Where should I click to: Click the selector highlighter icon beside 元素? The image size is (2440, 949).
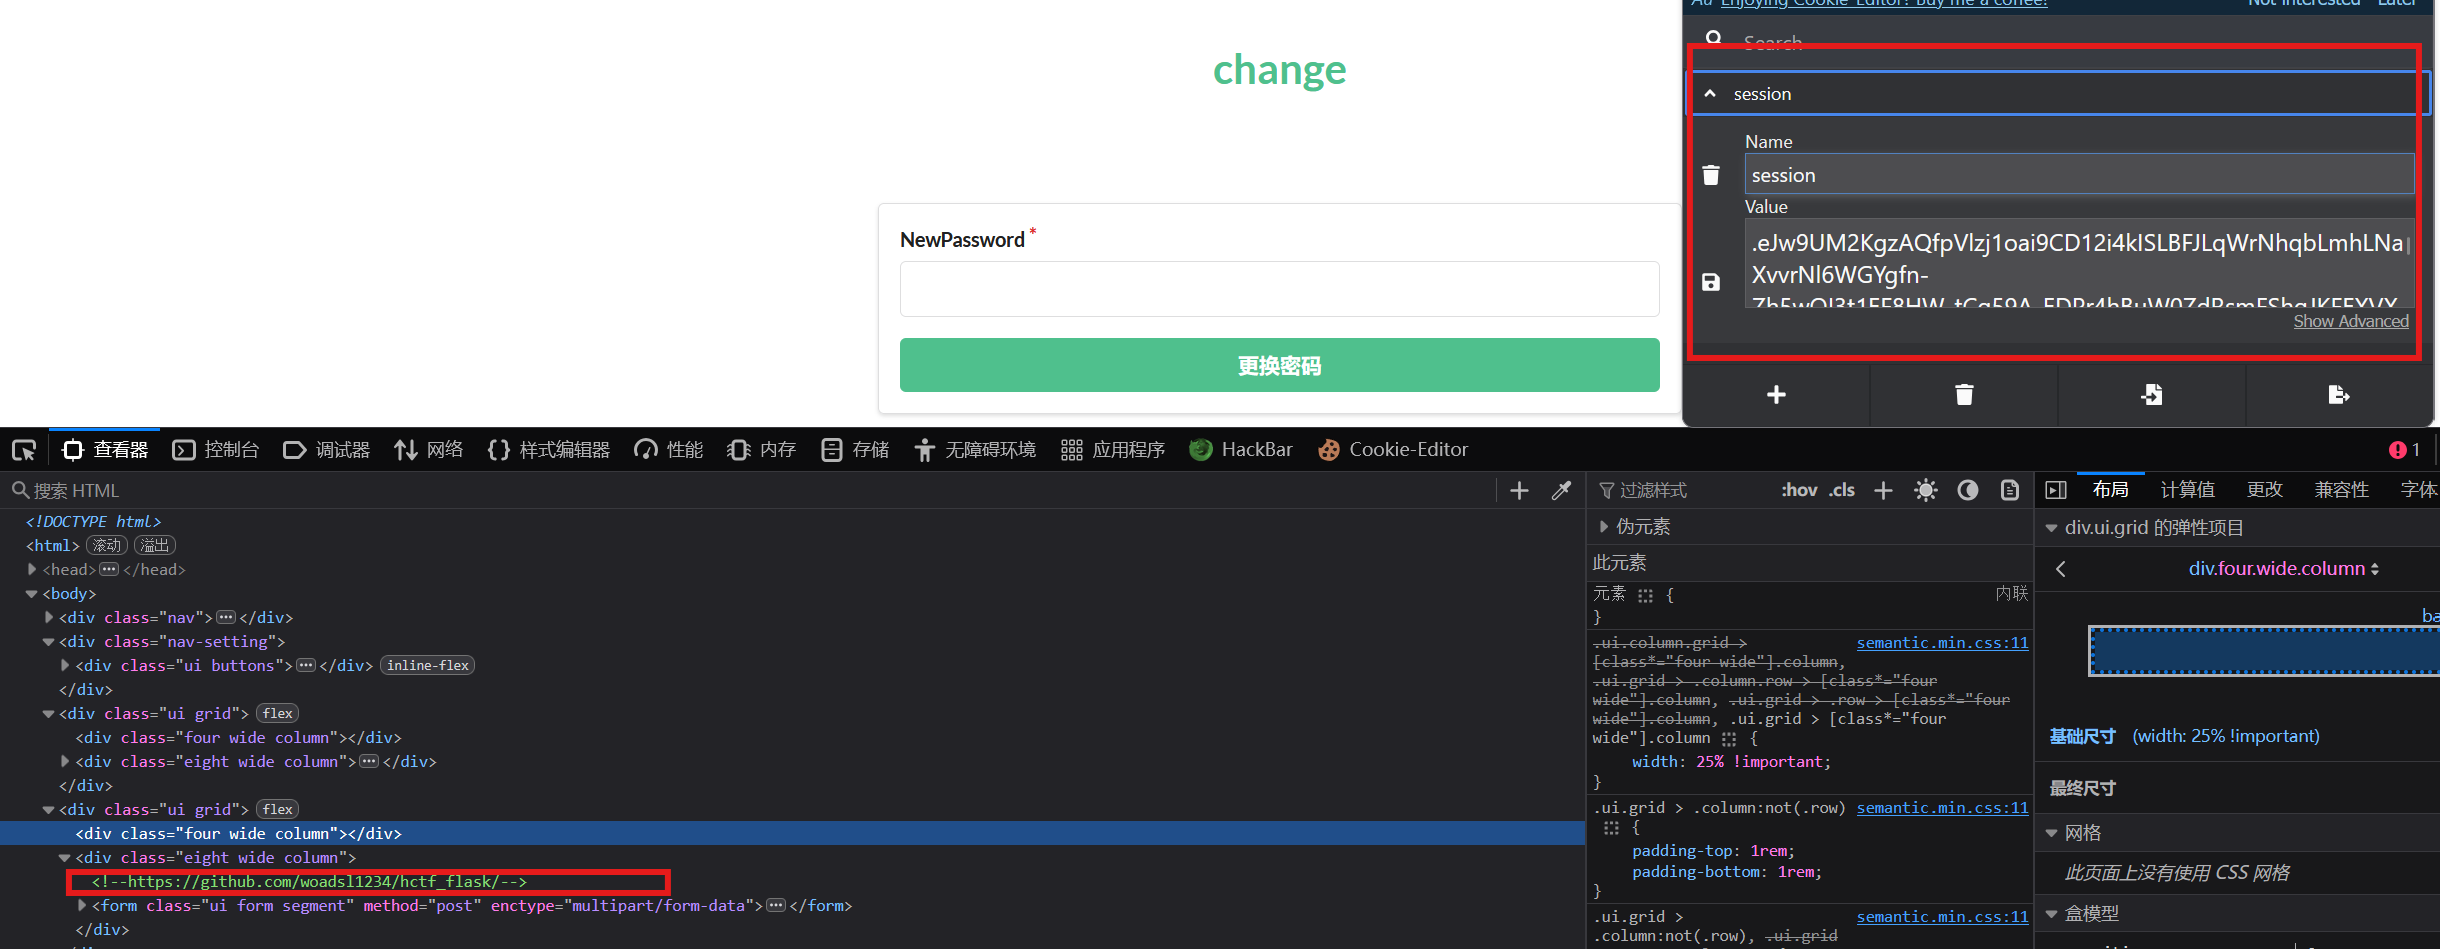click(1645, 595)
